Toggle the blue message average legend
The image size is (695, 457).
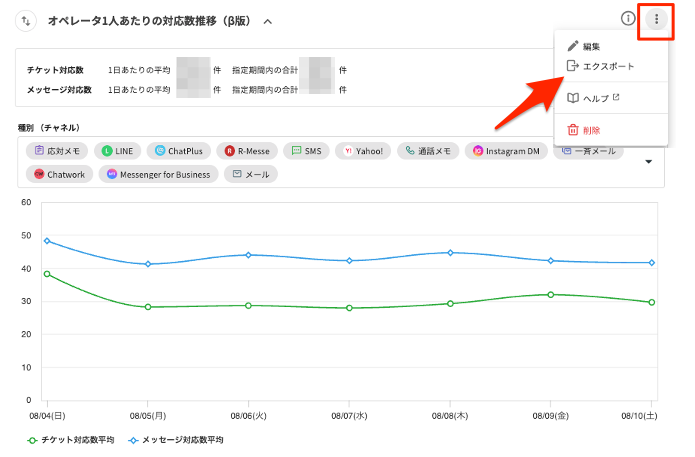176,440
